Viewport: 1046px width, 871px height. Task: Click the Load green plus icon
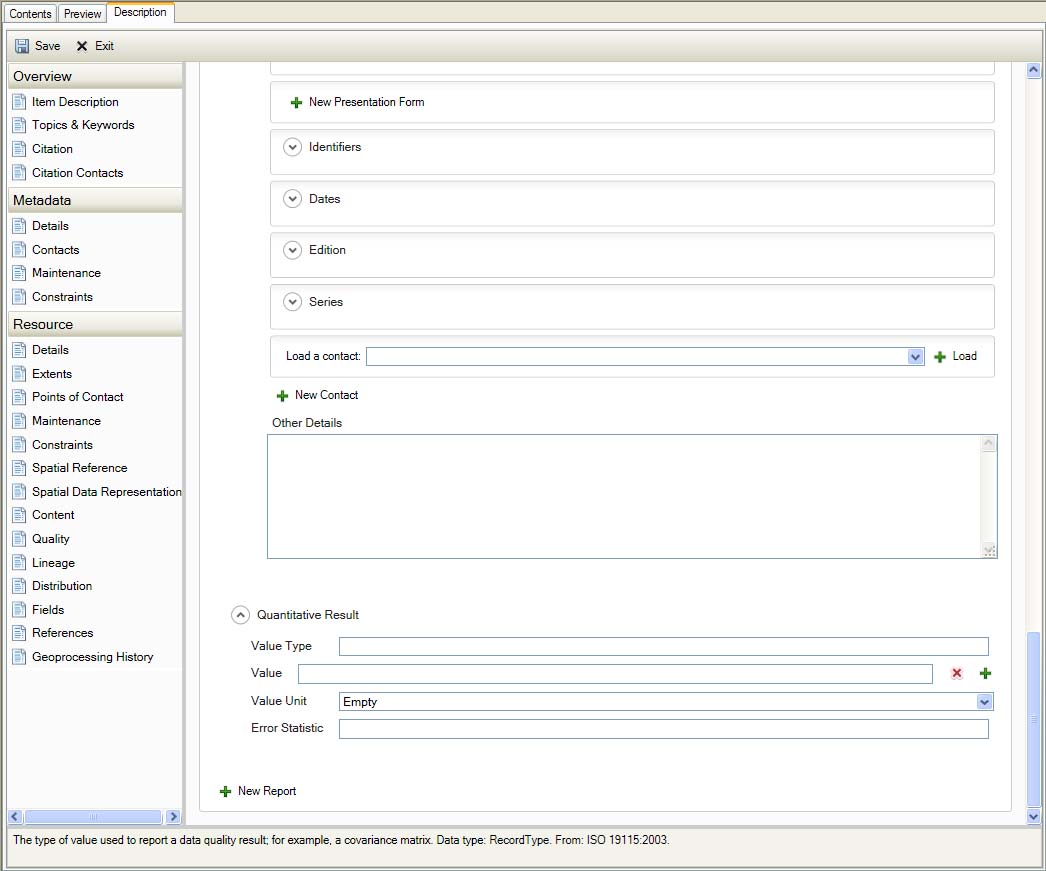[x=940, y=357]
